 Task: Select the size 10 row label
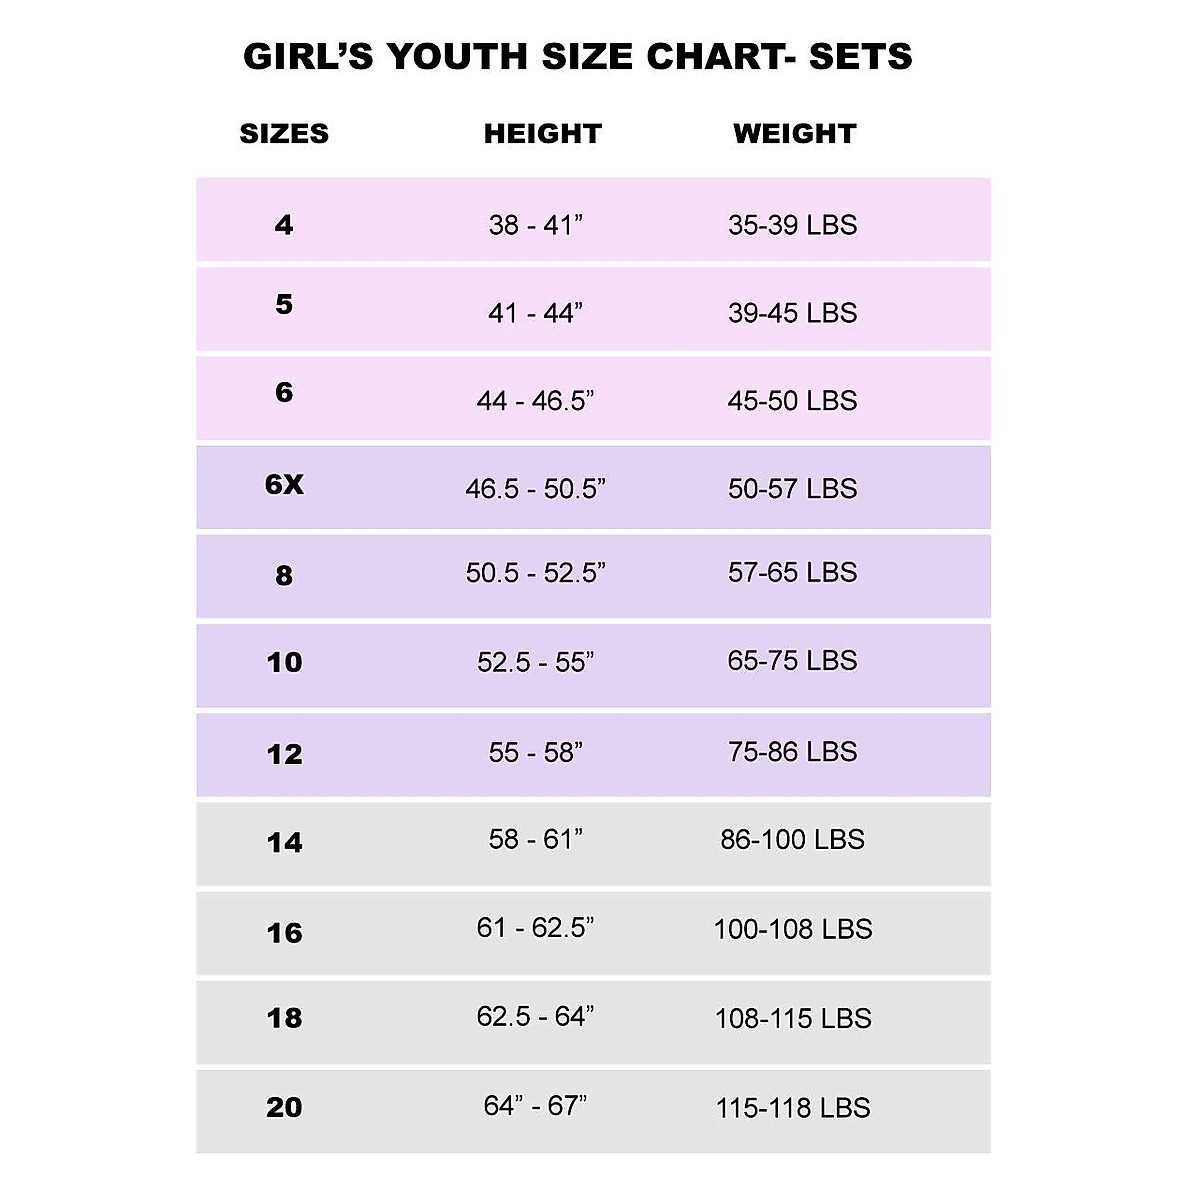284,662
